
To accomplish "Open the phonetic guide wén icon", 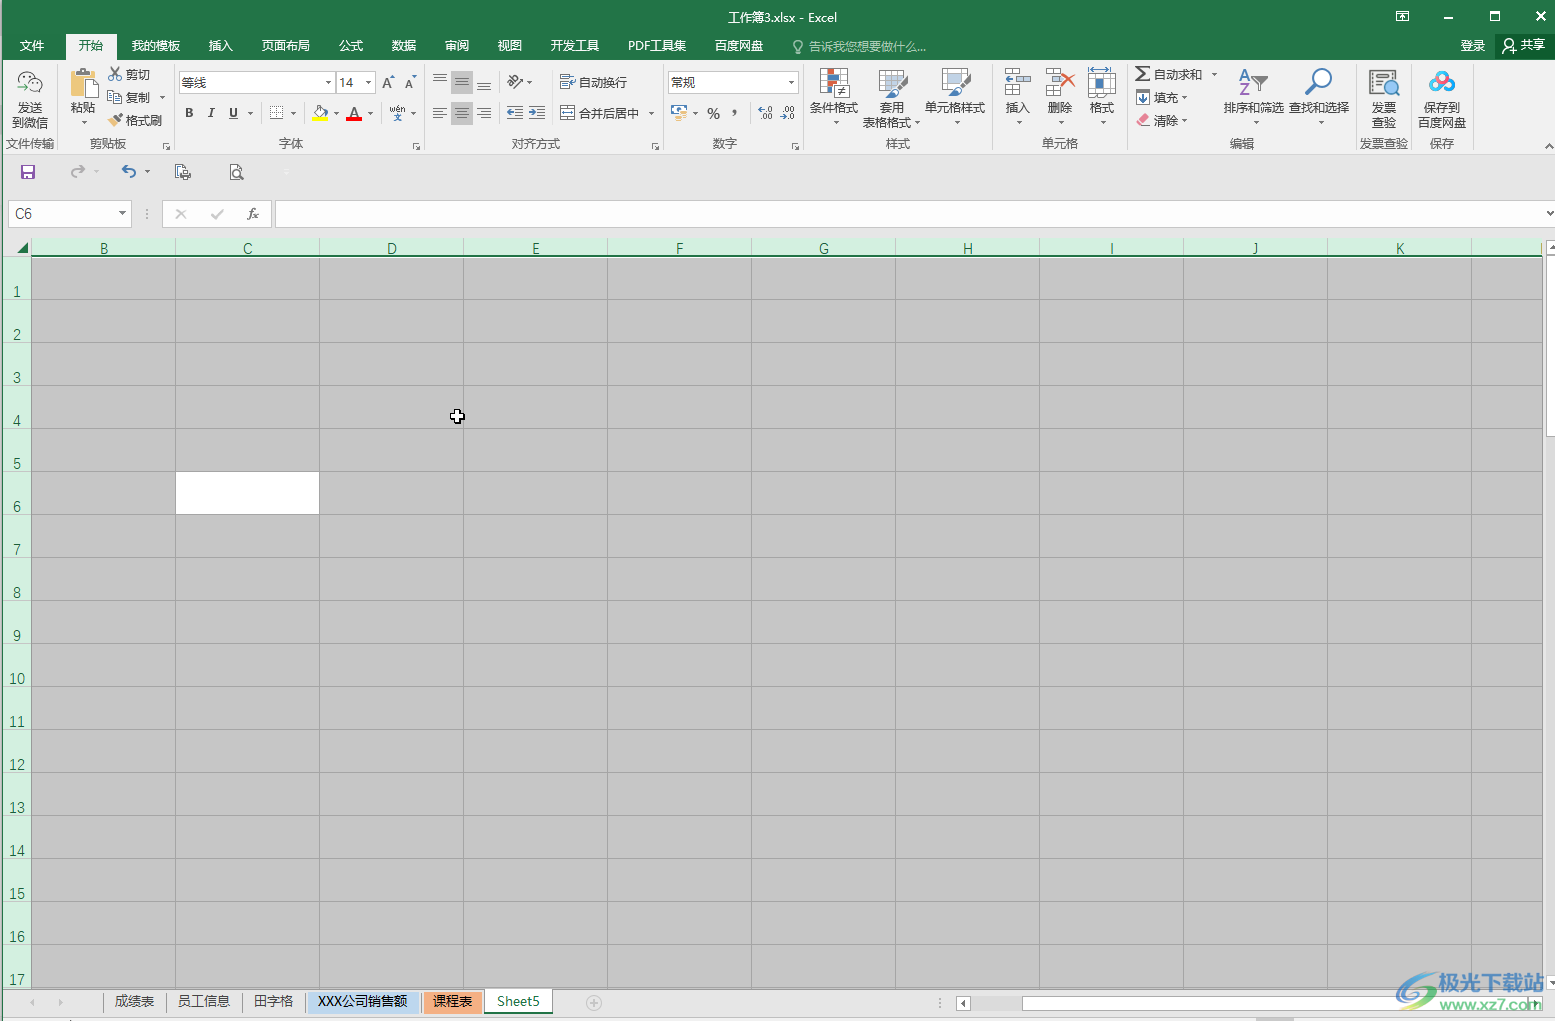I will 397,113.
